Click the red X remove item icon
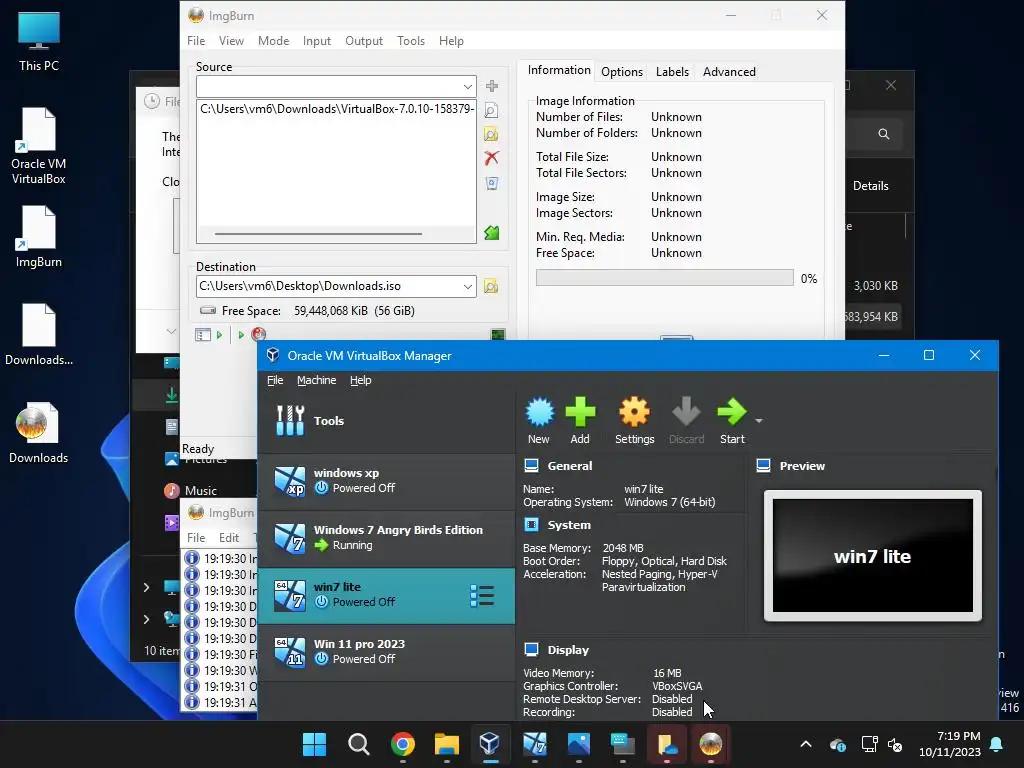1024x768 pixels. coord(491,158)
